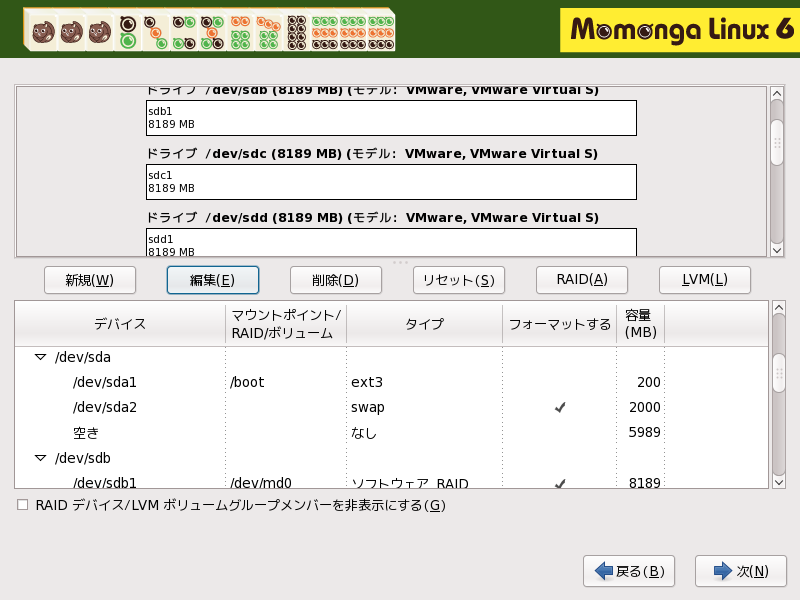Proceed with the 次(N) next button
Image resolution: width=800 pixels, height=600 pixels.
(741, 571)
